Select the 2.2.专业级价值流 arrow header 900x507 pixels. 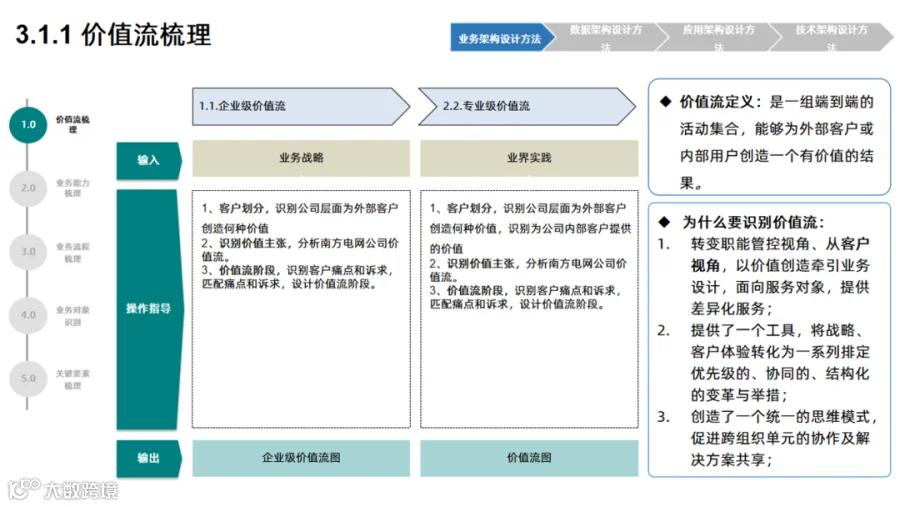click(x=527, y=106)
